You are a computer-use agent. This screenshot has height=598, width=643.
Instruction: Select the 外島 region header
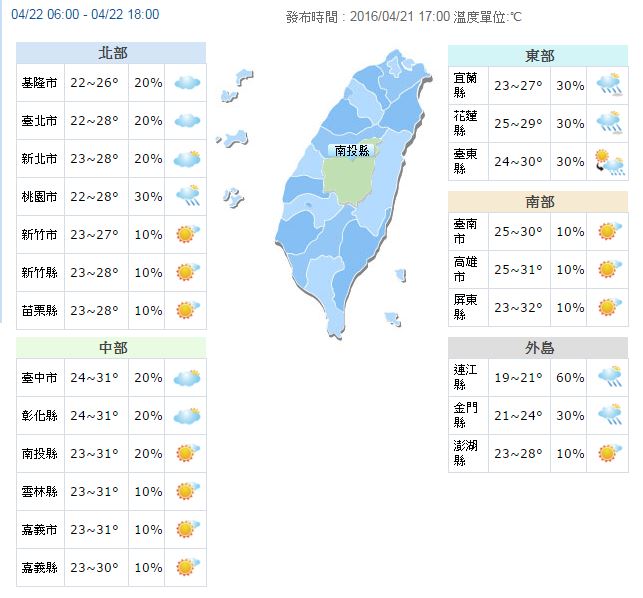pyautogui.click(x=538, y=348)
